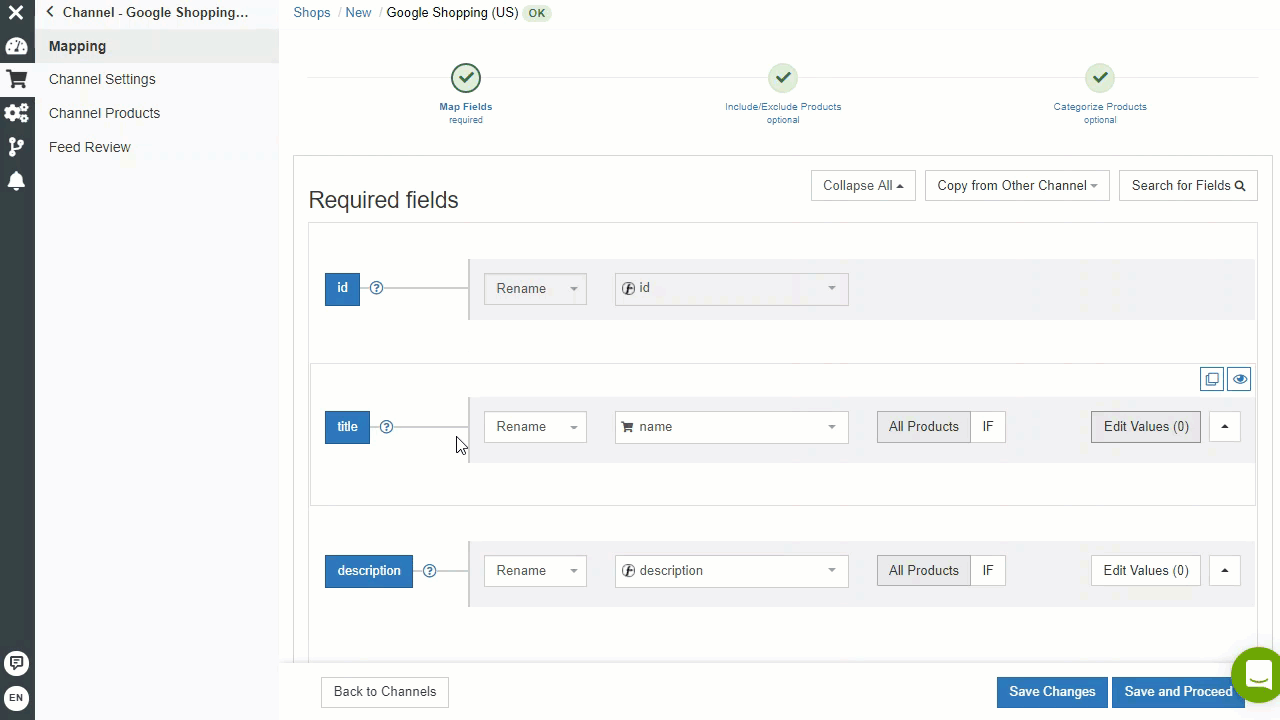The width and height of the screenshot is (1280, 720).
Task: Click Save and Proceed button
Action: pos(1178,692)
